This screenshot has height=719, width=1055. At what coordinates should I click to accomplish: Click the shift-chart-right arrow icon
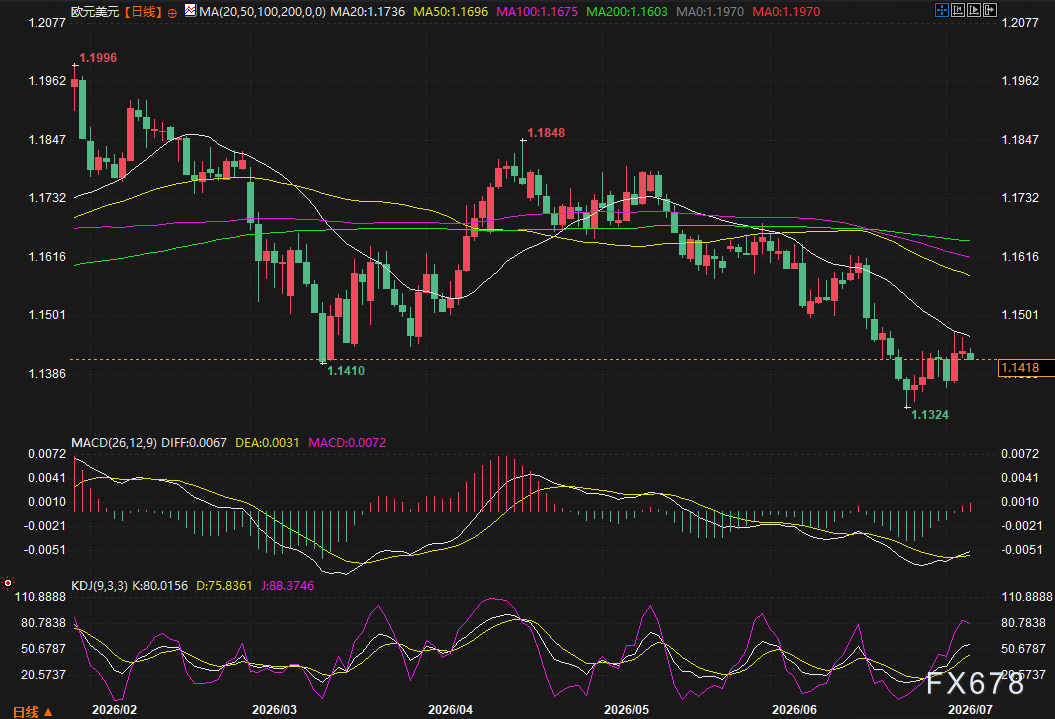pos(990,10)
